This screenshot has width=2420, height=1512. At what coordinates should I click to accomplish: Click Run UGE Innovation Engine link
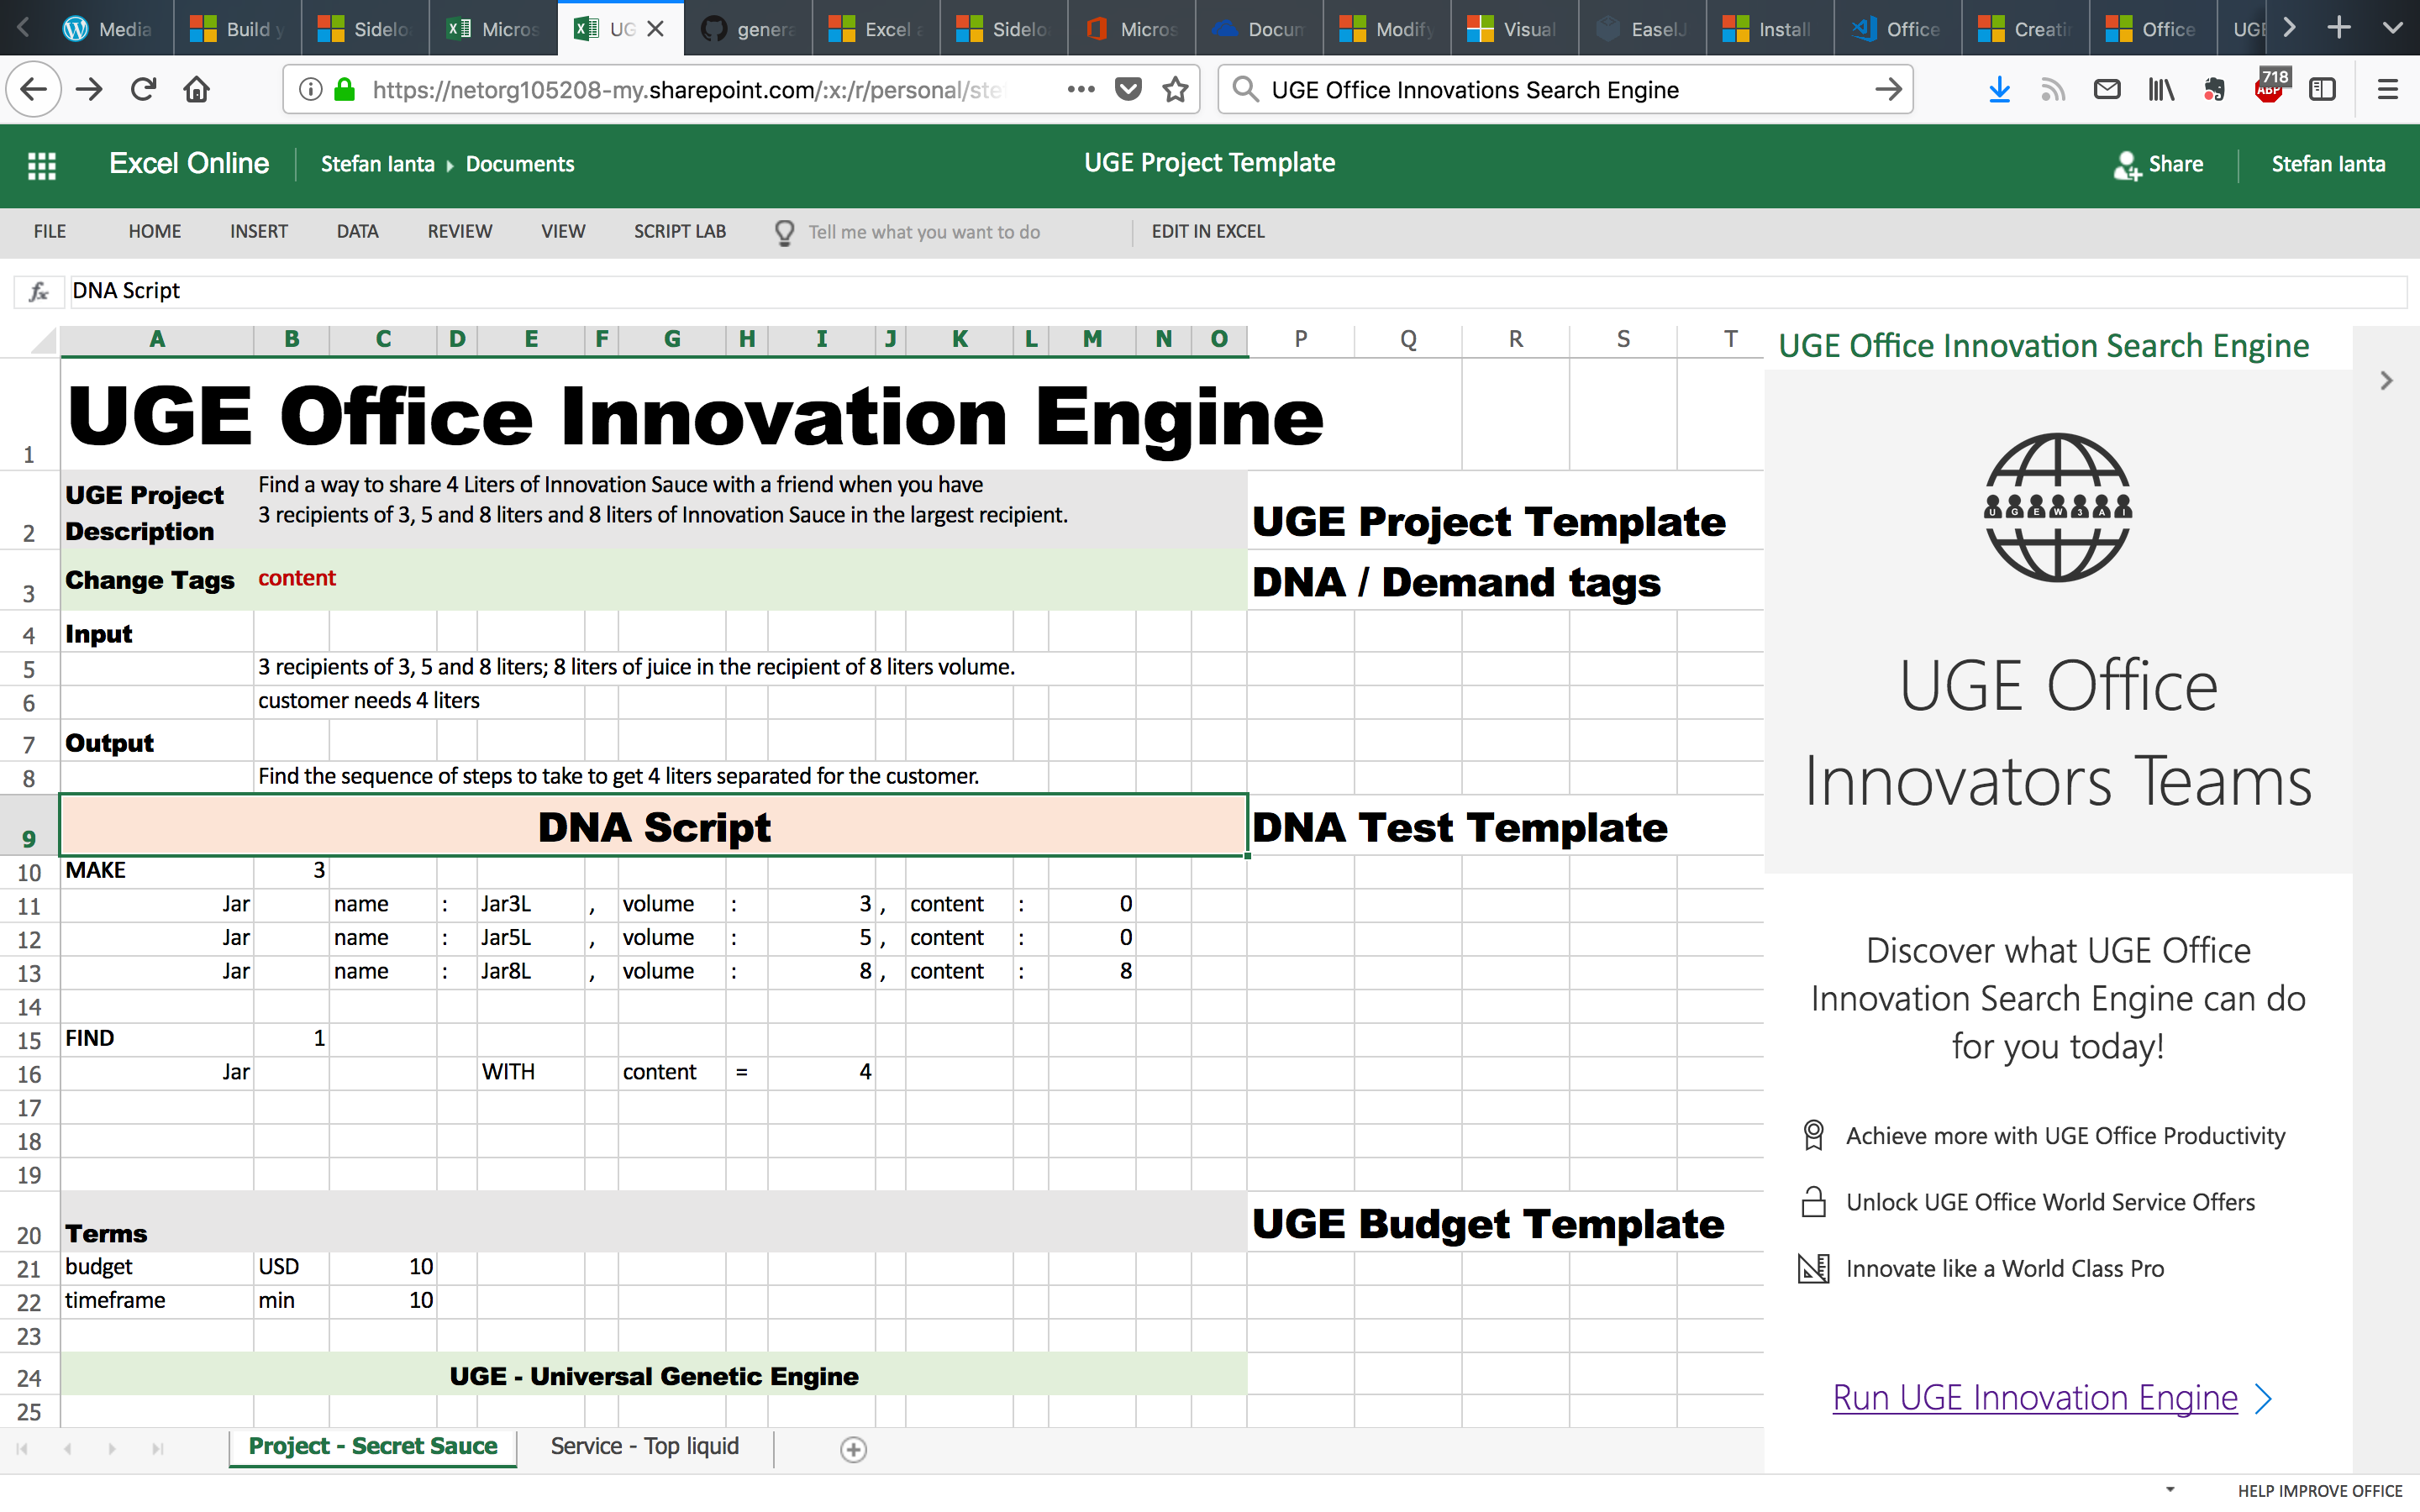(2034, 1397)
